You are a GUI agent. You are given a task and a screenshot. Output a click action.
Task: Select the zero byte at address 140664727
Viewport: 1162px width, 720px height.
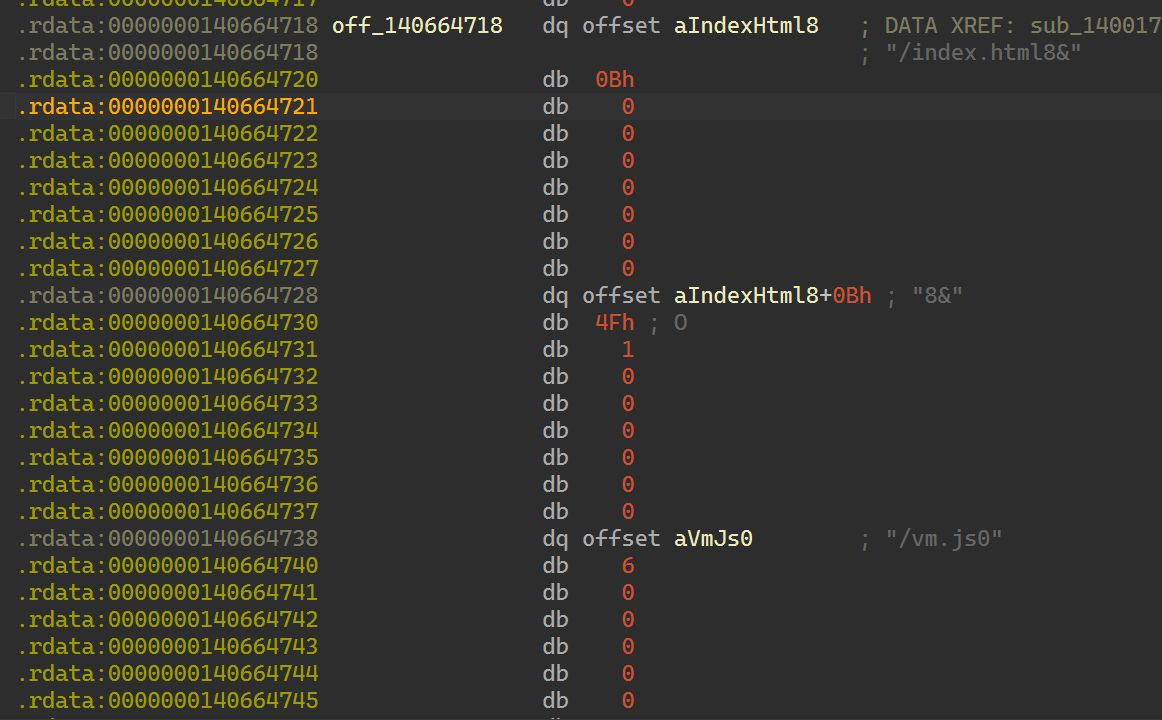[x=628, y=268]
